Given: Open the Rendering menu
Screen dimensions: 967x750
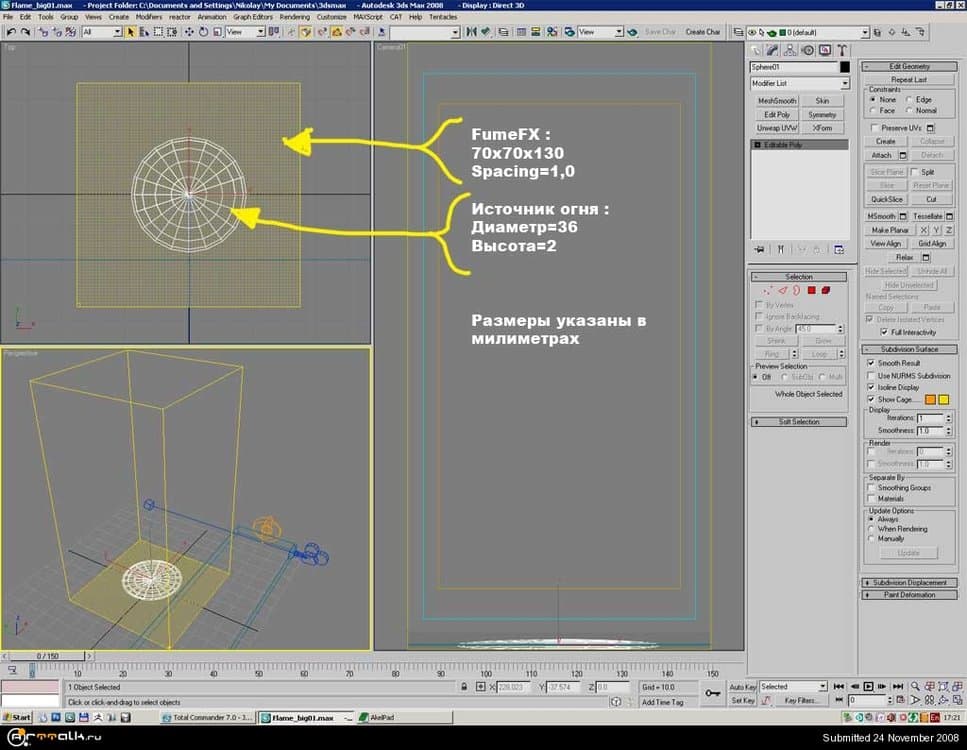Looking at the screenshot, I should [x=294, y=17].
